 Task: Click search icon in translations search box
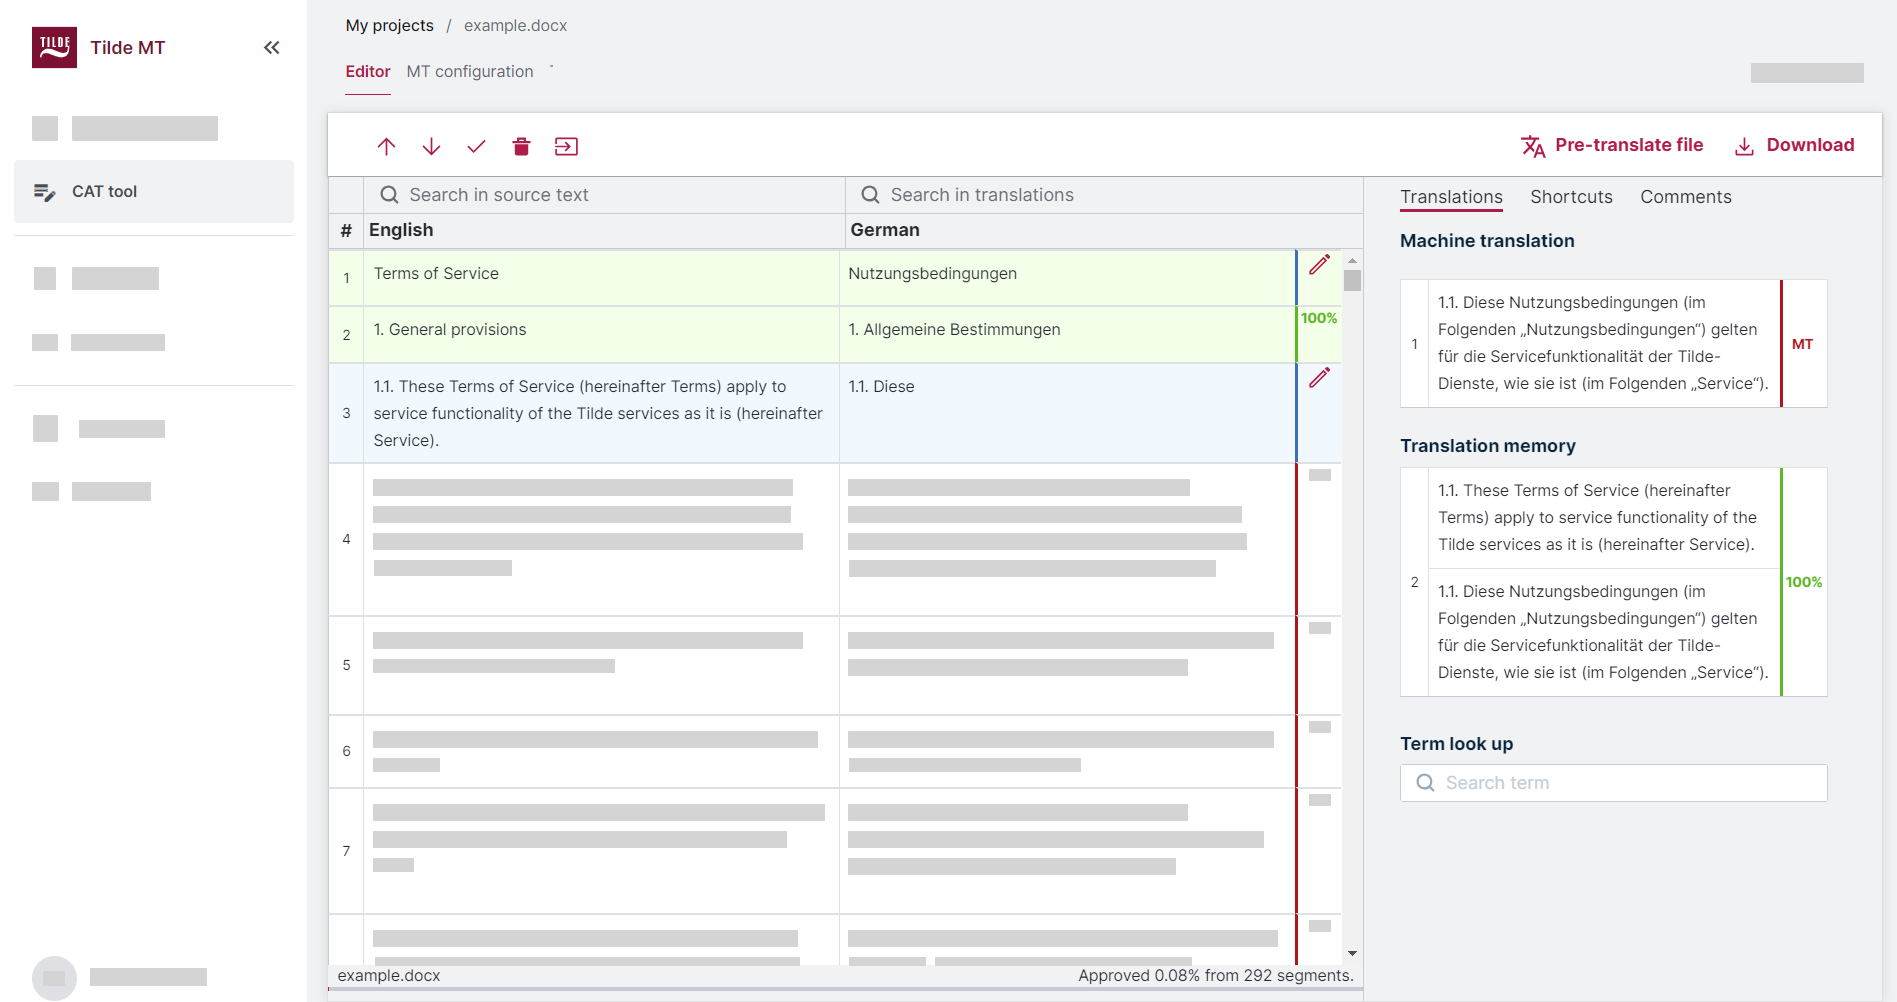pyautogui.click(x=870, y=195)
